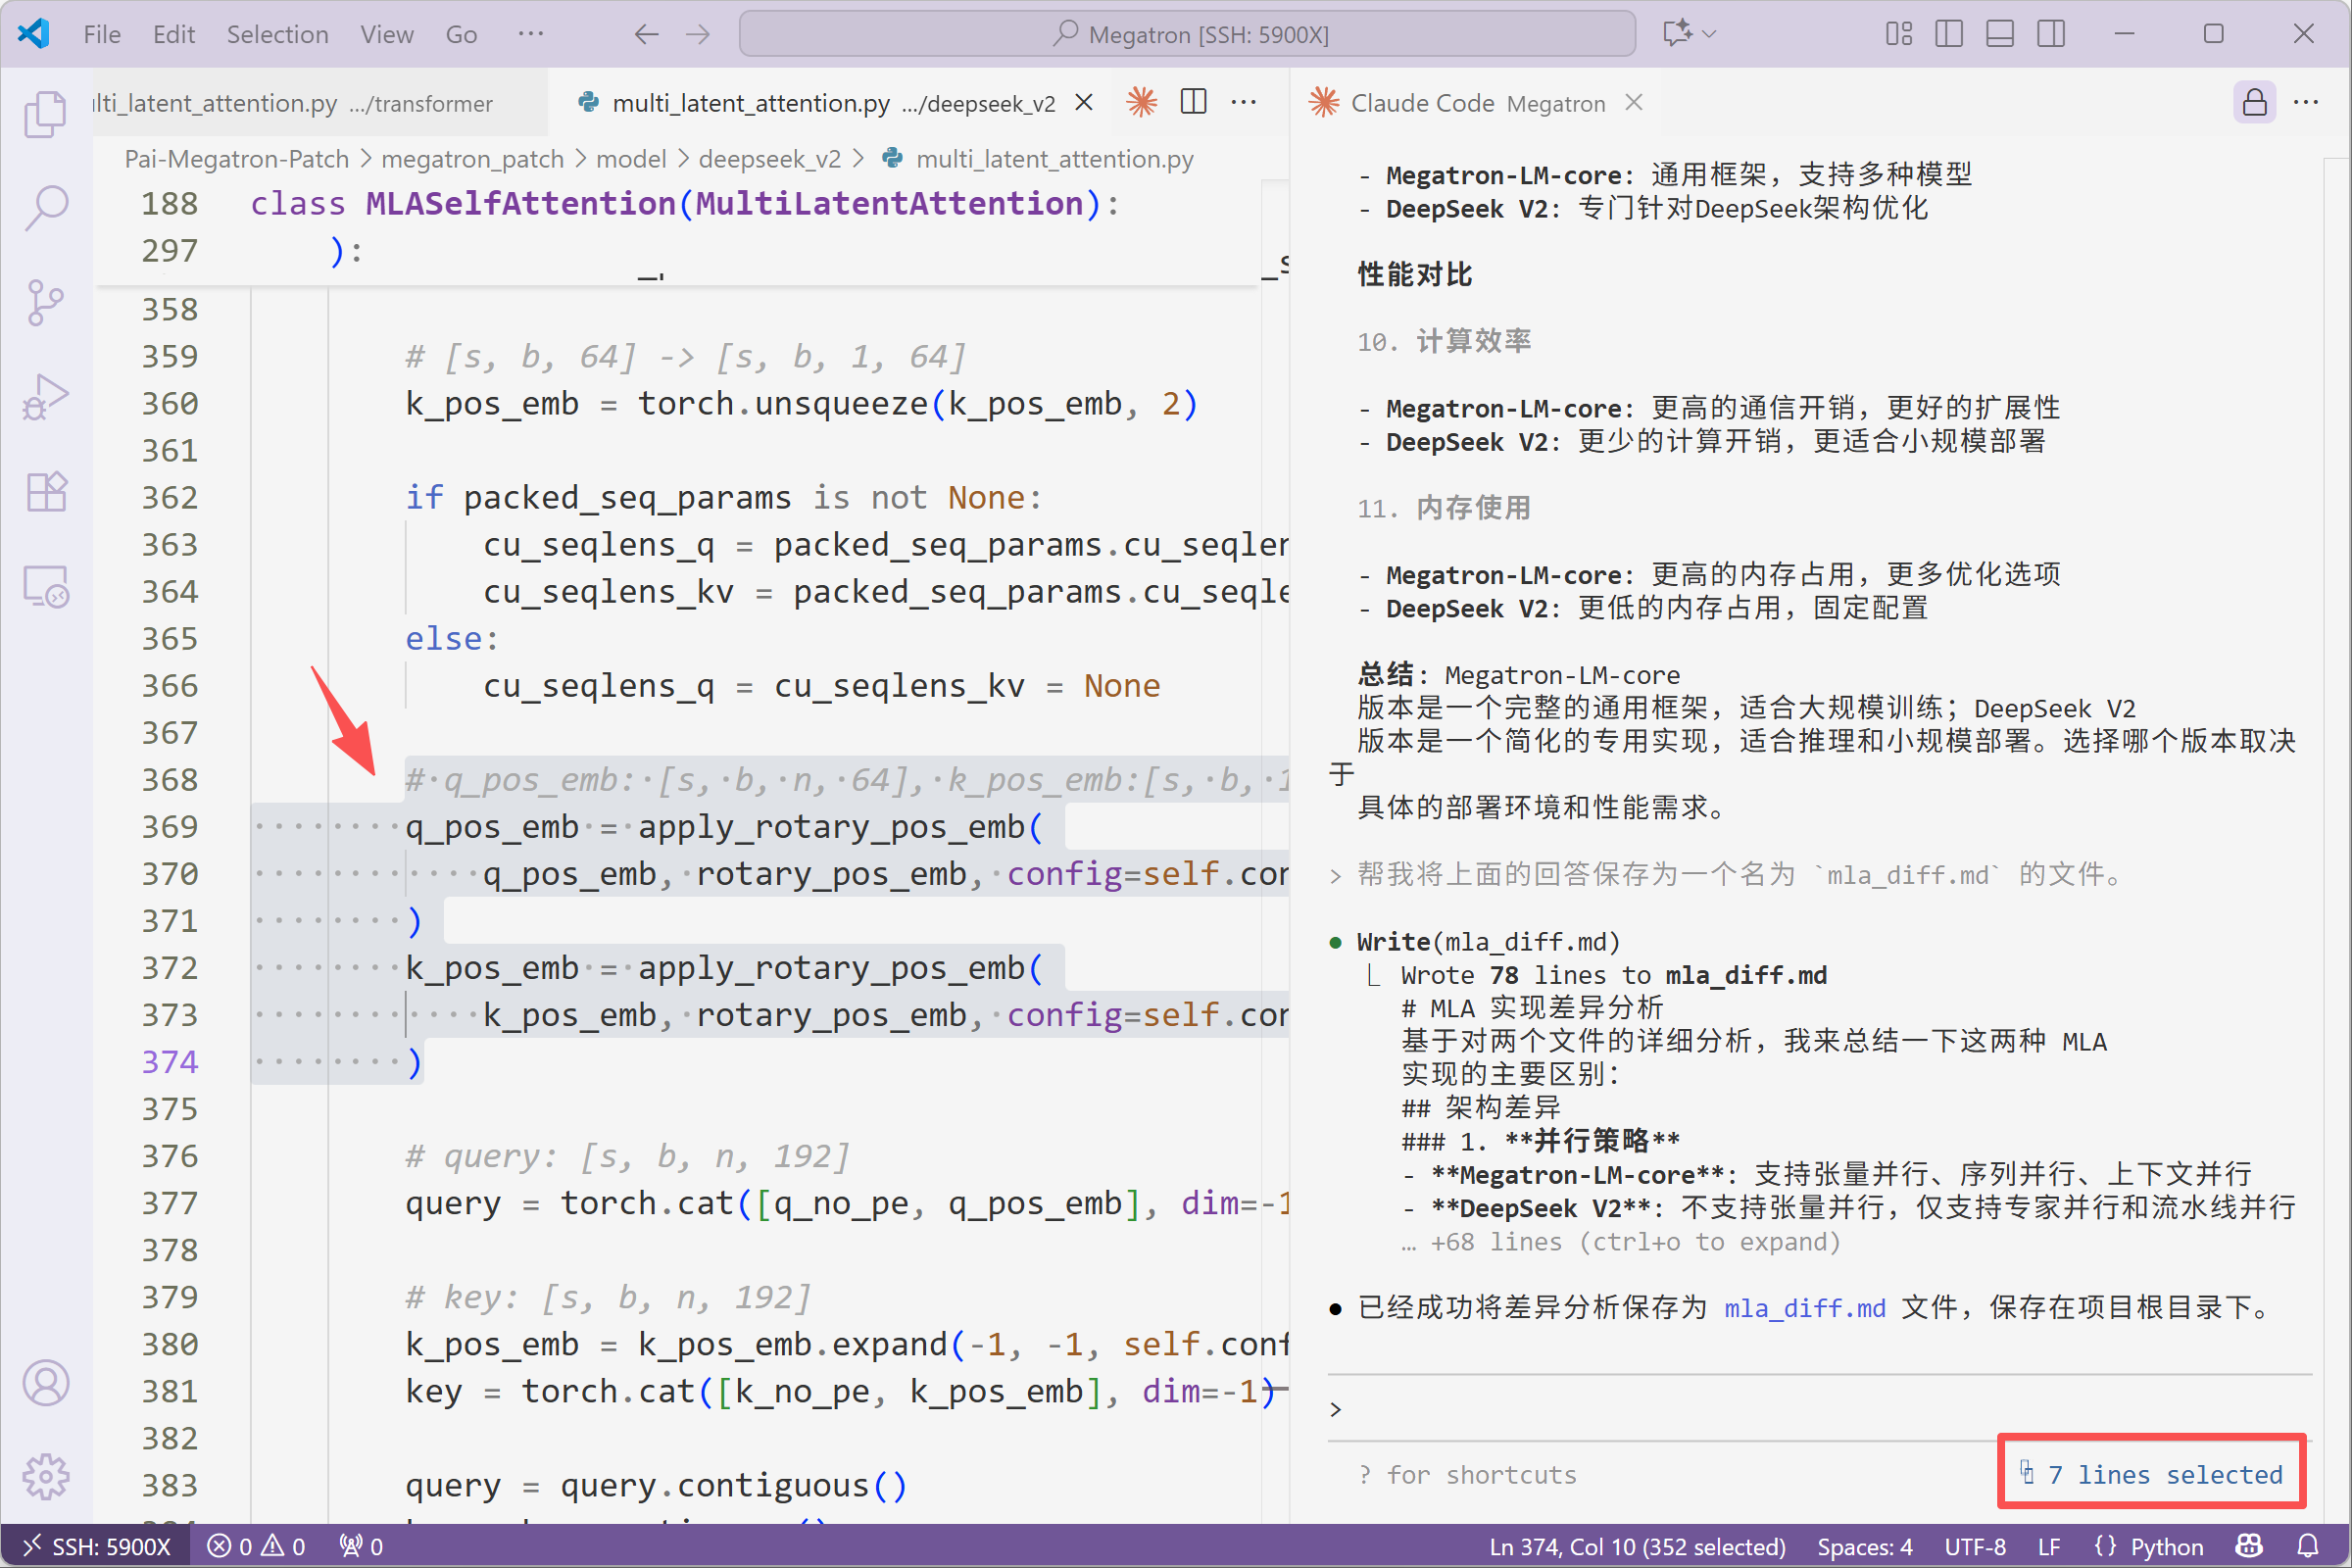Open Problems via errors and warnings counter
The width and height of the screenshot is (2352, 1568).
tap(256, 1546)
